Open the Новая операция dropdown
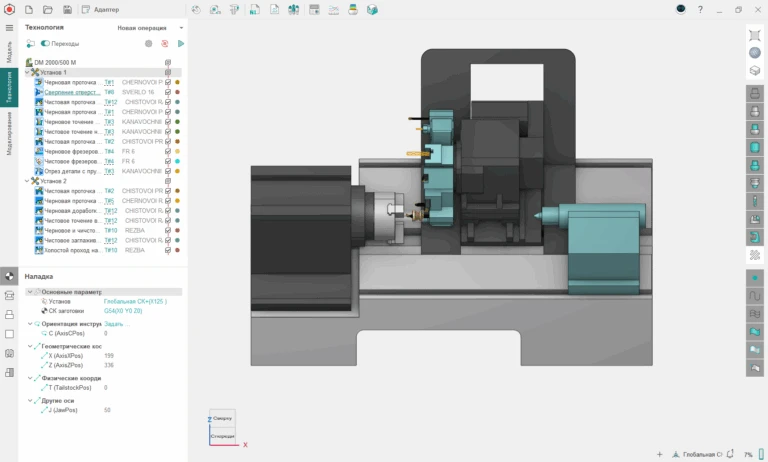 point(150,28)
